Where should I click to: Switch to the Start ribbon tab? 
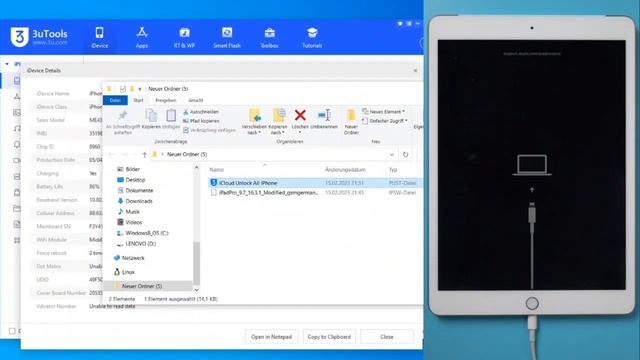click(x=138, y=100)
